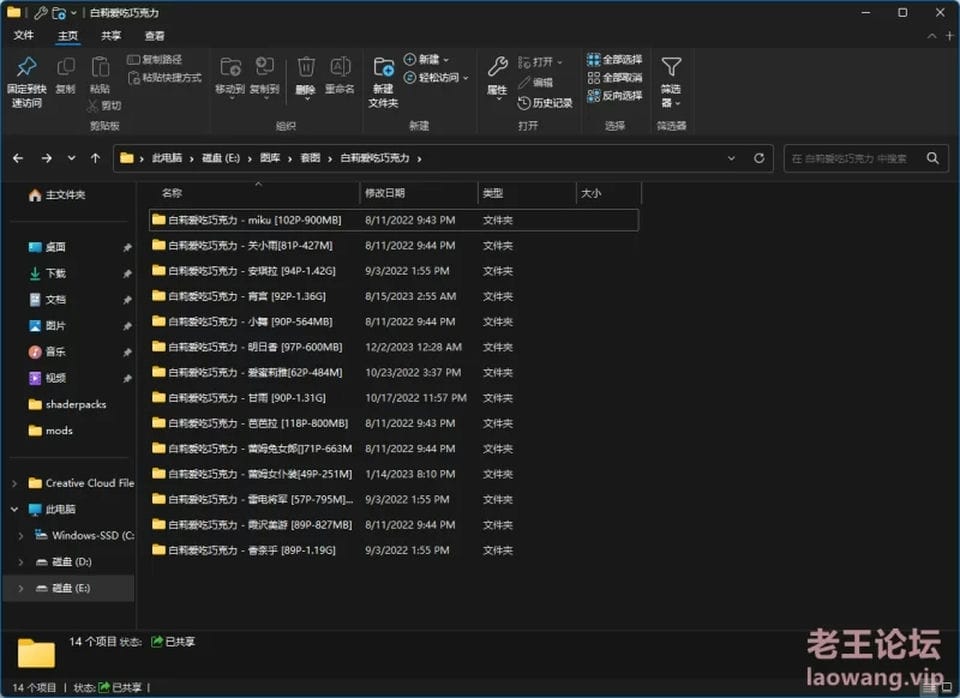Expand Windows-SSD (C:) drive node
The height and width of the screenshot is (698, 960).
coord(21,535)
